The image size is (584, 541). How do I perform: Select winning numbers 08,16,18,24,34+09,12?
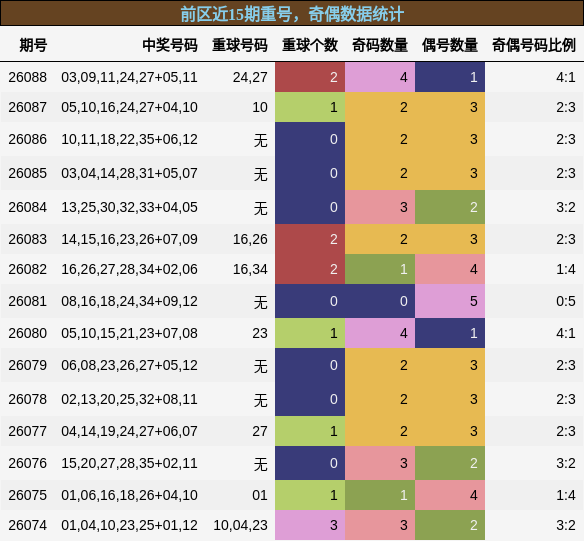point(129,301)
